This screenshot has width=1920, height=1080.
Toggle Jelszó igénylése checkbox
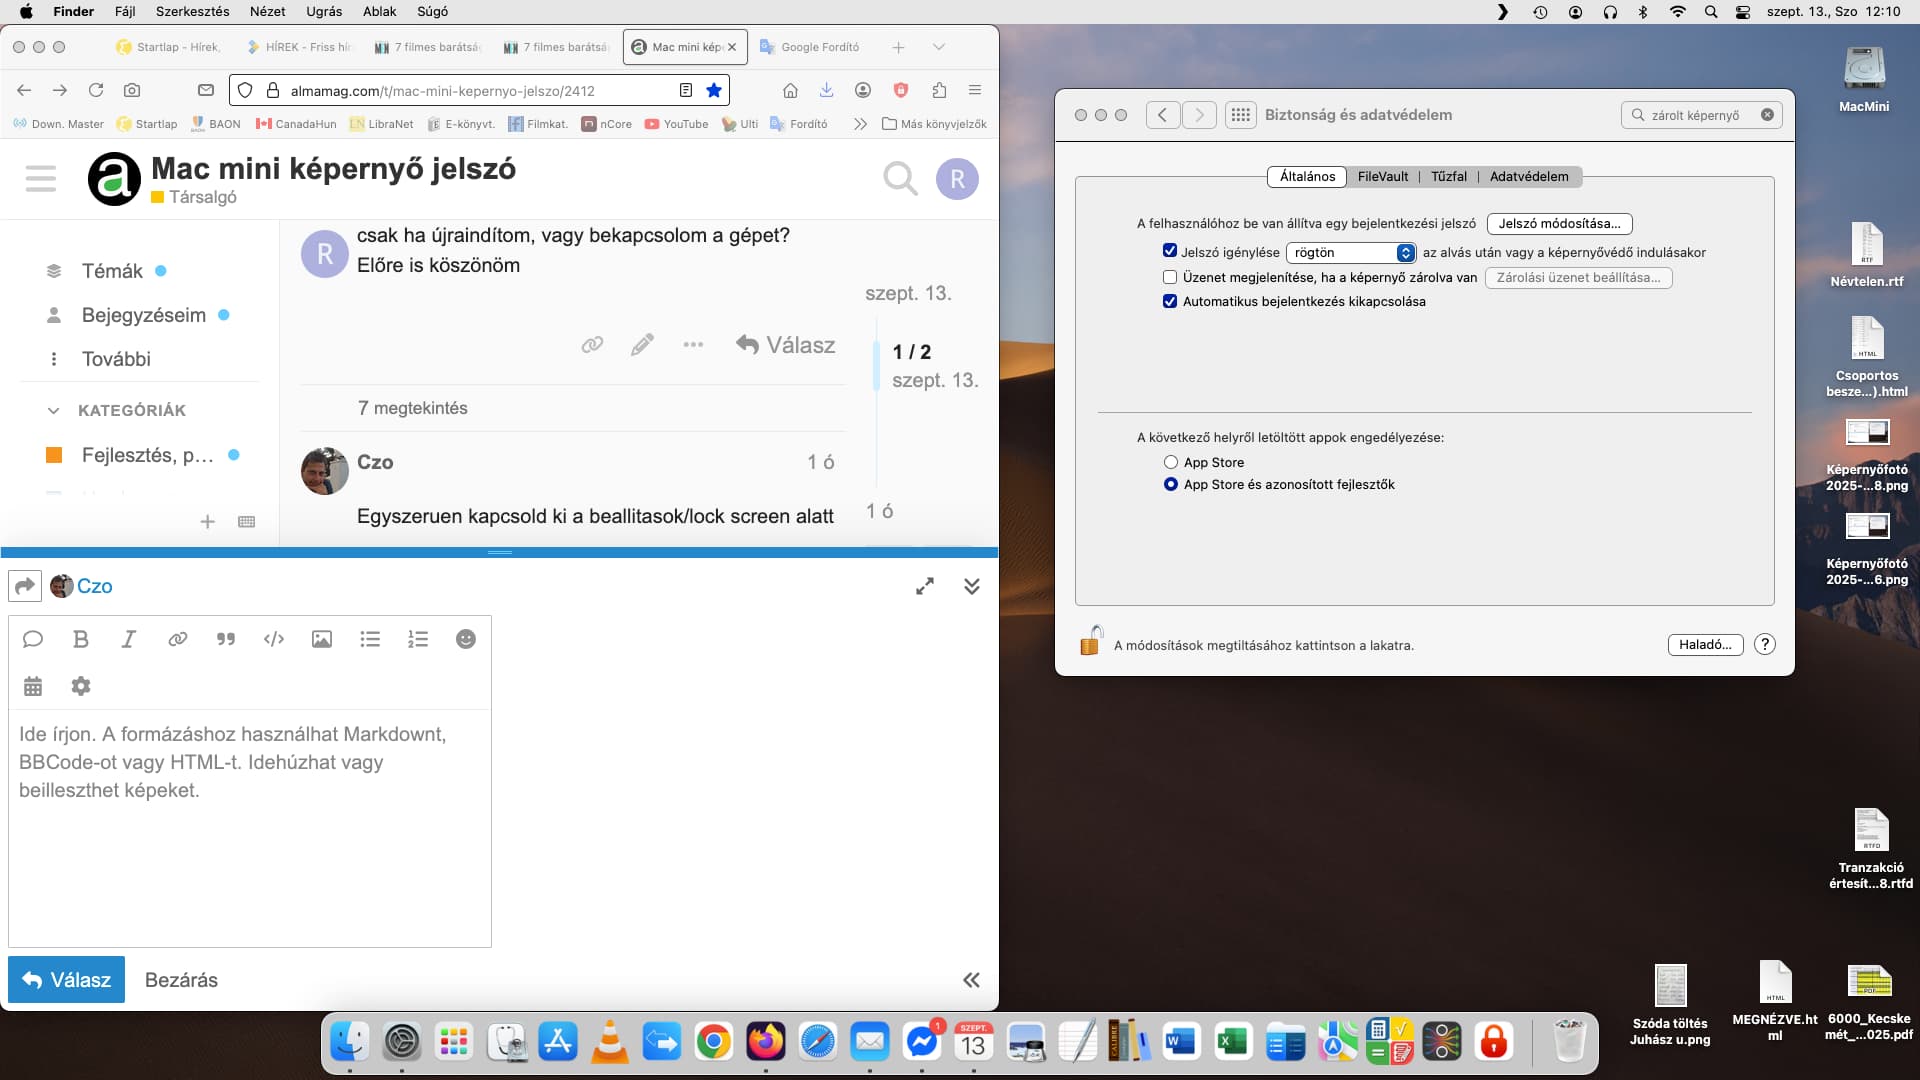(x=1170, y=252)
